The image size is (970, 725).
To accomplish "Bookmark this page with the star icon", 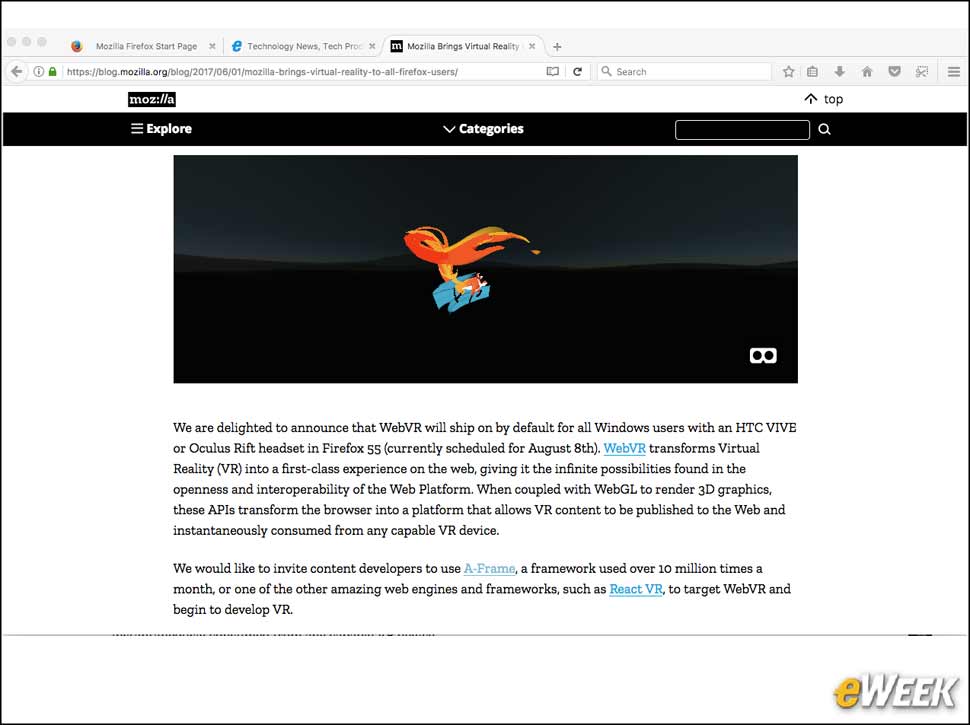I will (x=788, y=72).
